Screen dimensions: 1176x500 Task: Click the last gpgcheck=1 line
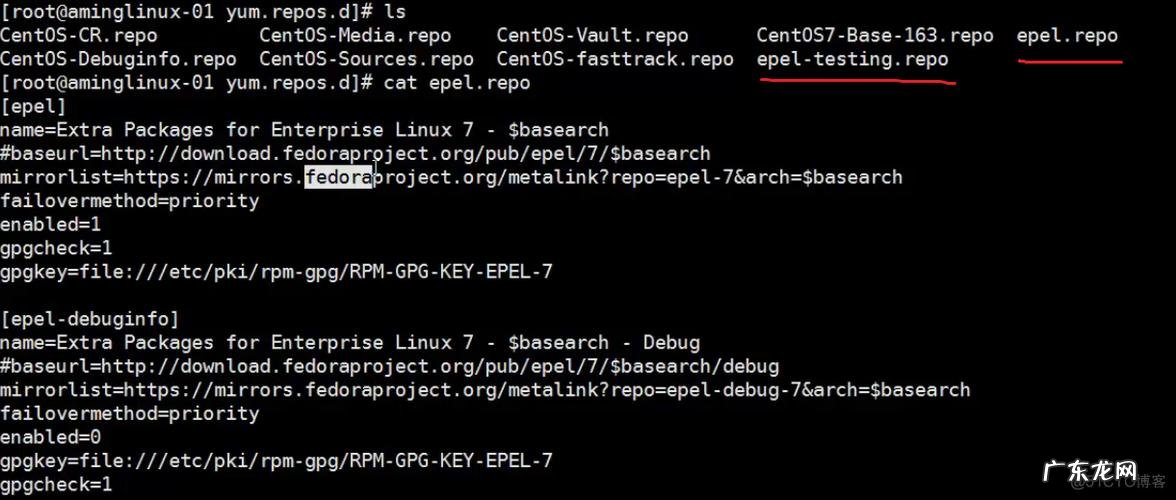56,484
